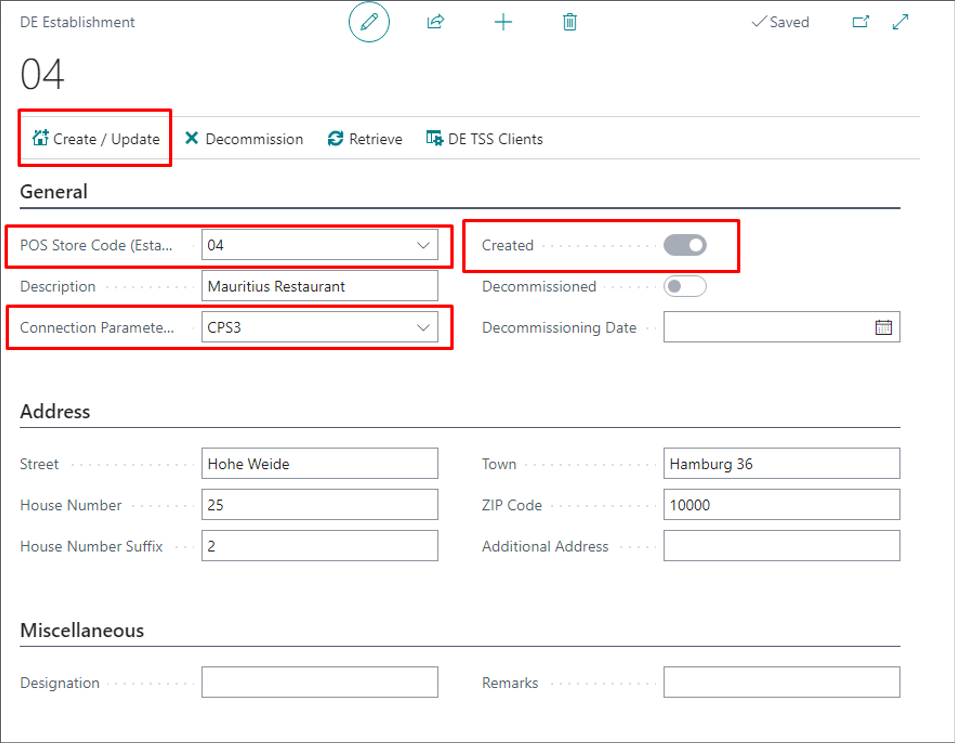Click the ZIP Code field
Viewport: 955px width, 743px height.
pyautogui.click(x=781, y=505)
